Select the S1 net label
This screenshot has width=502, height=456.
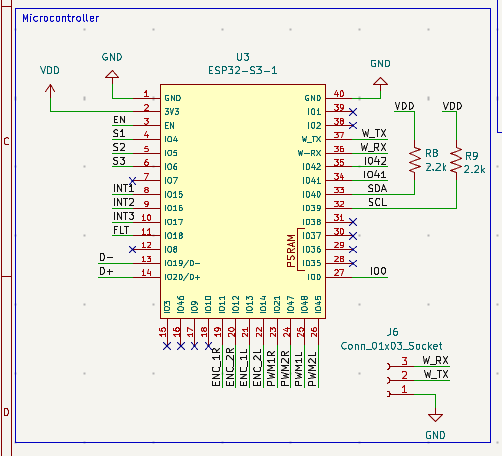(x=119, y=133)
